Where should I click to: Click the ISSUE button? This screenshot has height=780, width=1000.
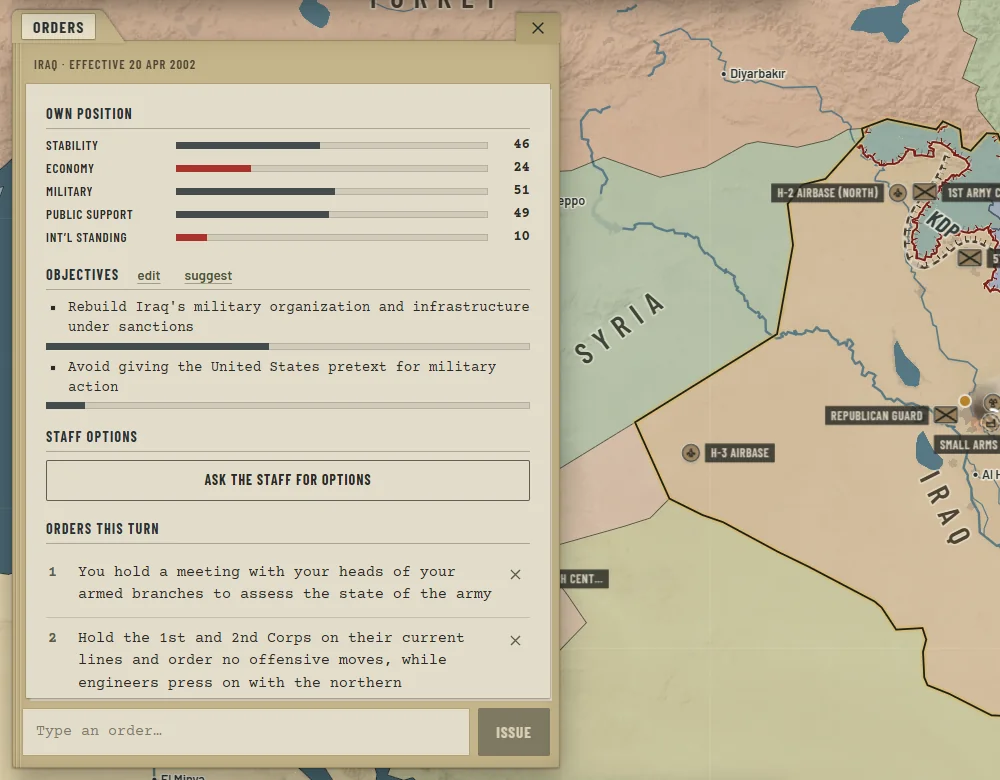(513, 732)
